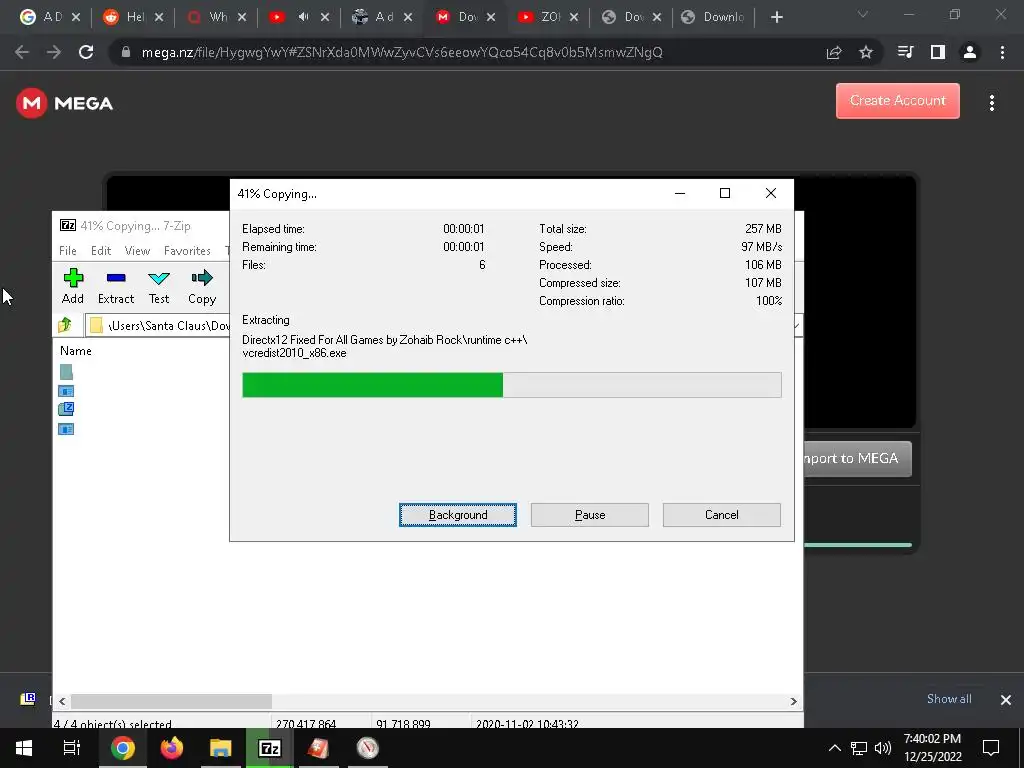Click the Copy toolbar icon in 7-Zip

point(202,286)
